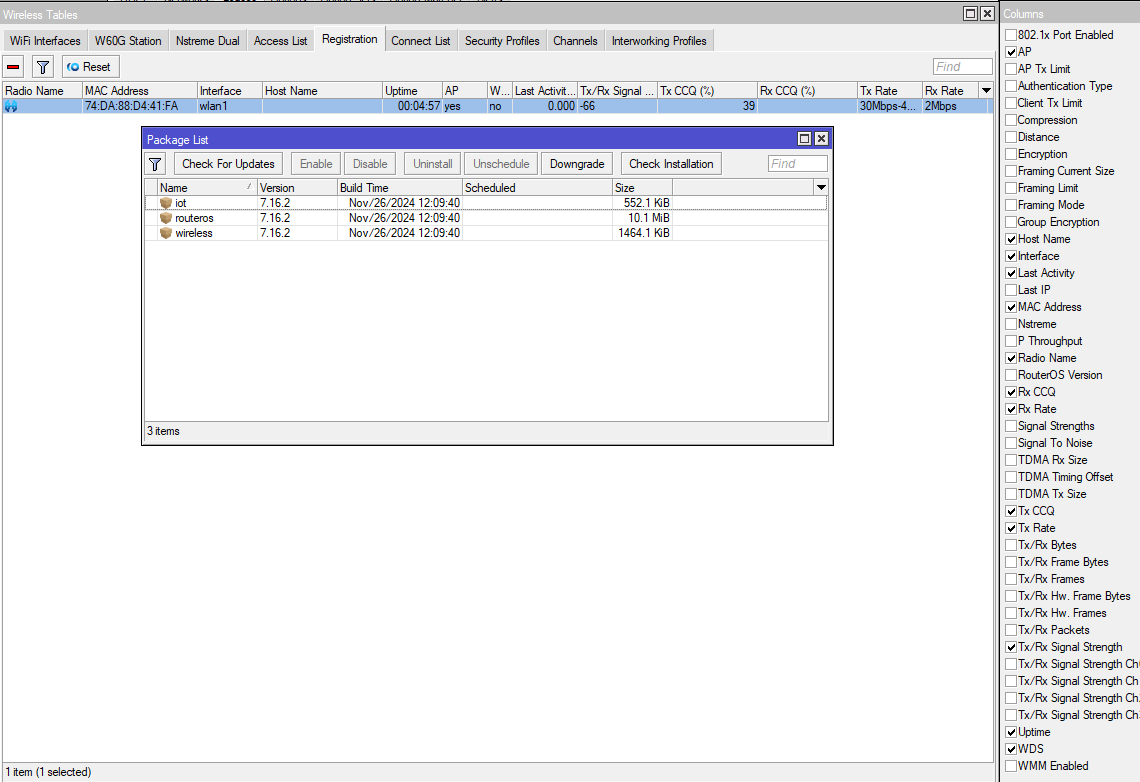The image size is (1140, 782).
Task: Click the Reset button
Action: click(90, 67)
